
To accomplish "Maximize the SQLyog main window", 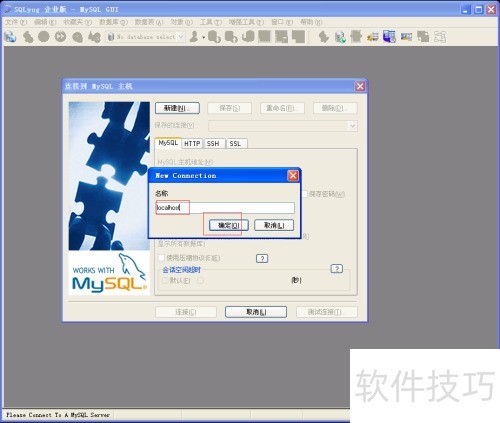I will [x=478, y=9].
